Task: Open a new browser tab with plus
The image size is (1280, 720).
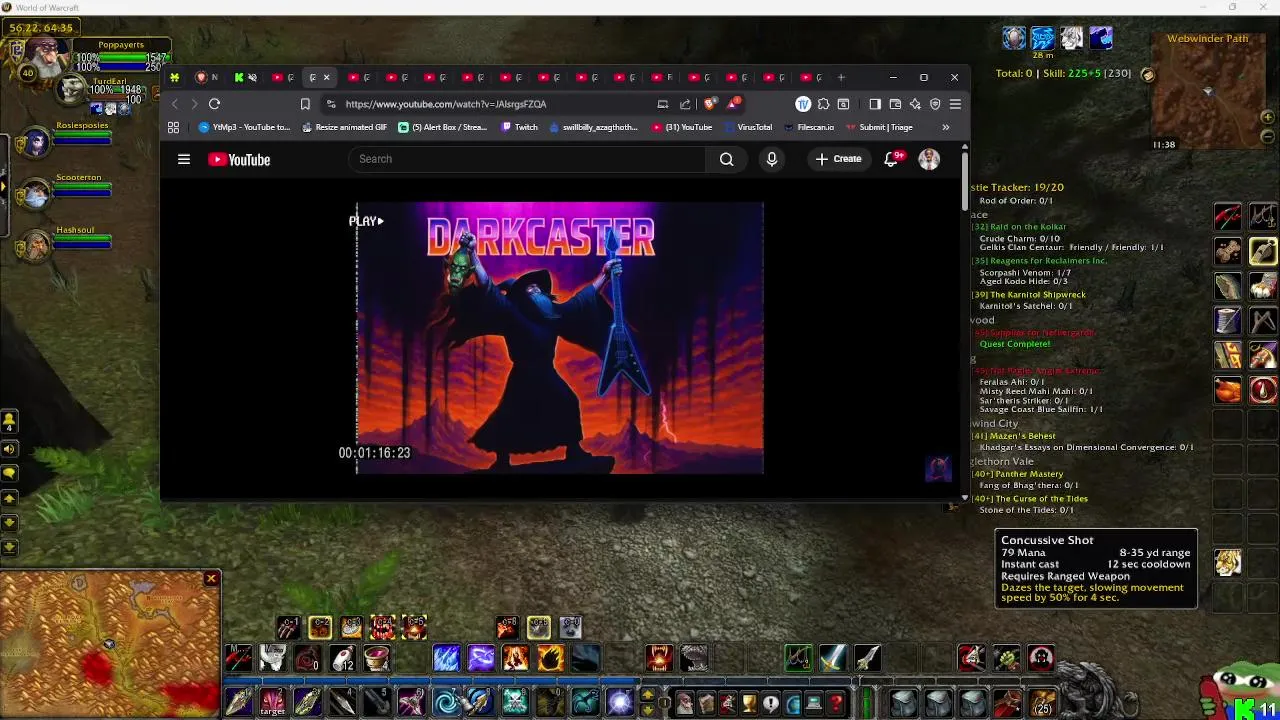Action: click(841, 77)
